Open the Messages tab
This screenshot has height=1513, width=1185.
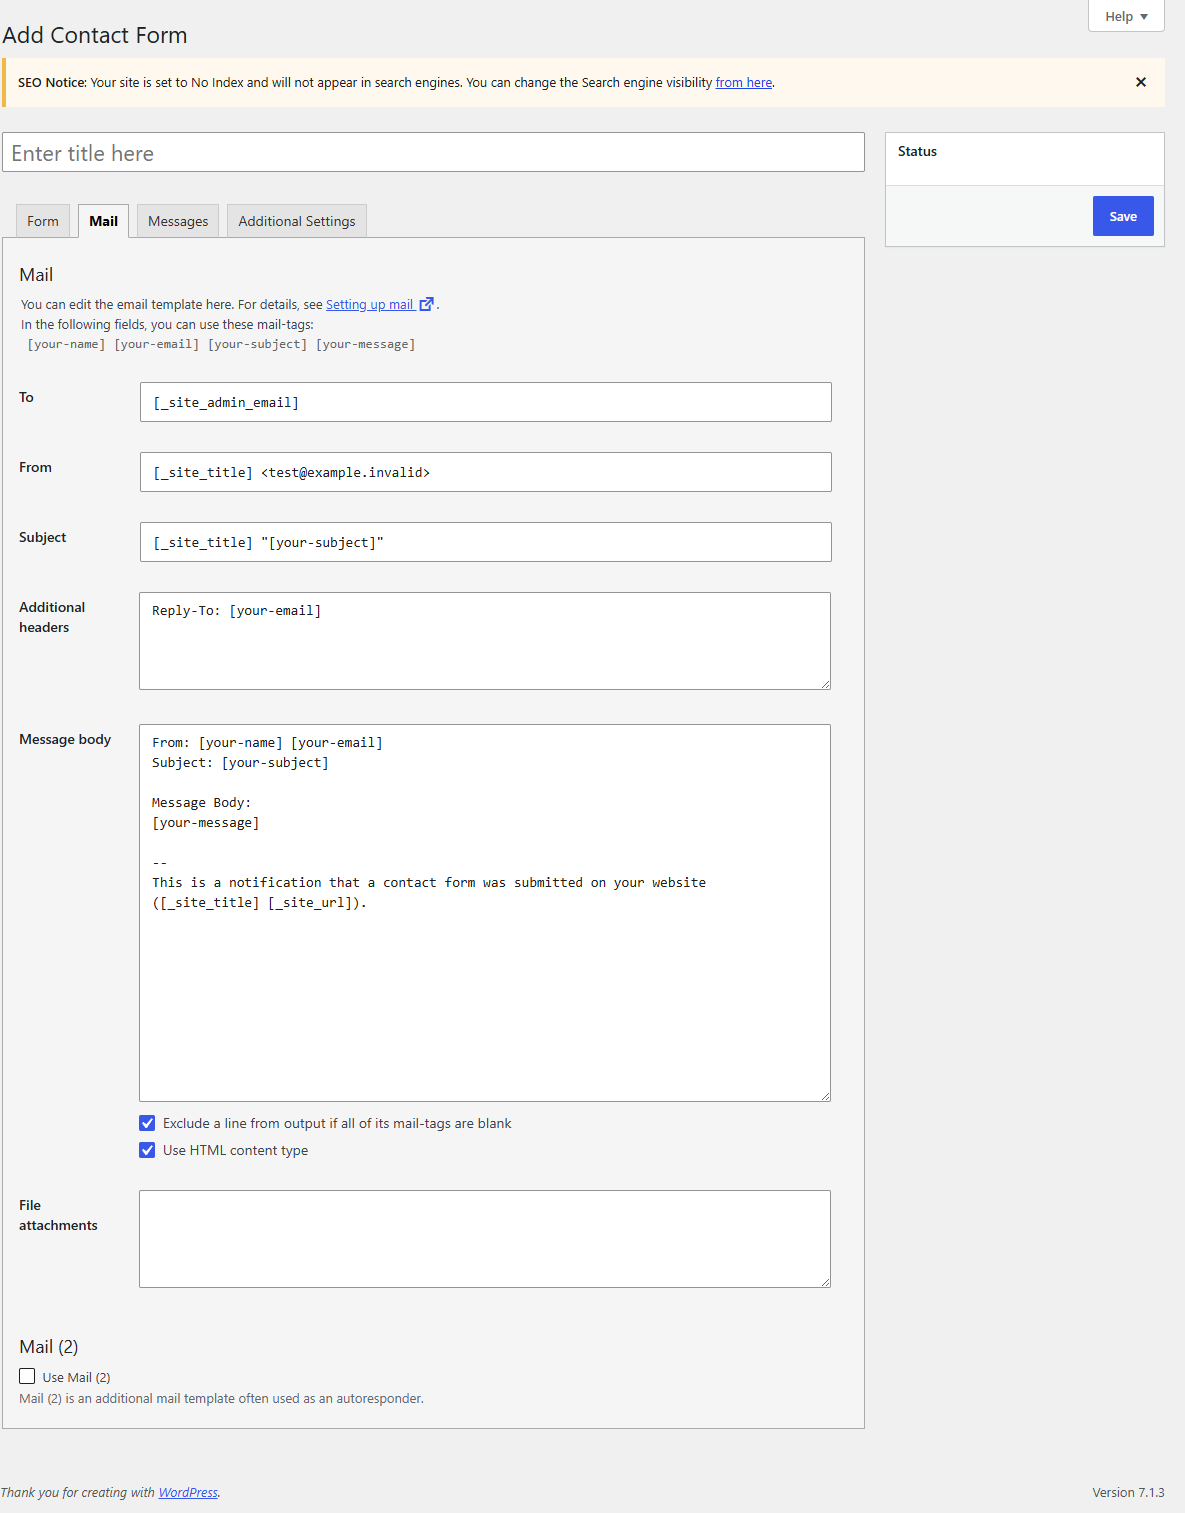point(178,221)
